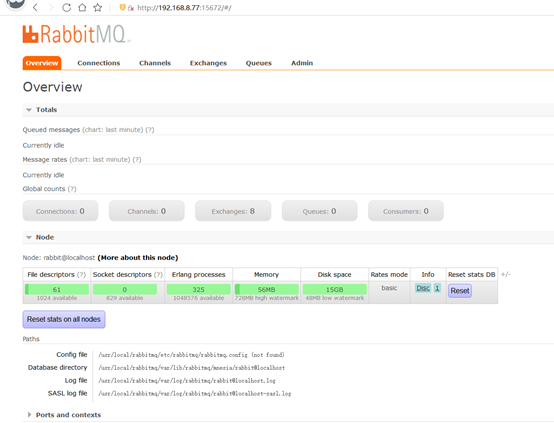The width and height of the screenshot is (554, 423).
Task: Click the Consumers: 0 count button
Action: (x=406, y=211)
